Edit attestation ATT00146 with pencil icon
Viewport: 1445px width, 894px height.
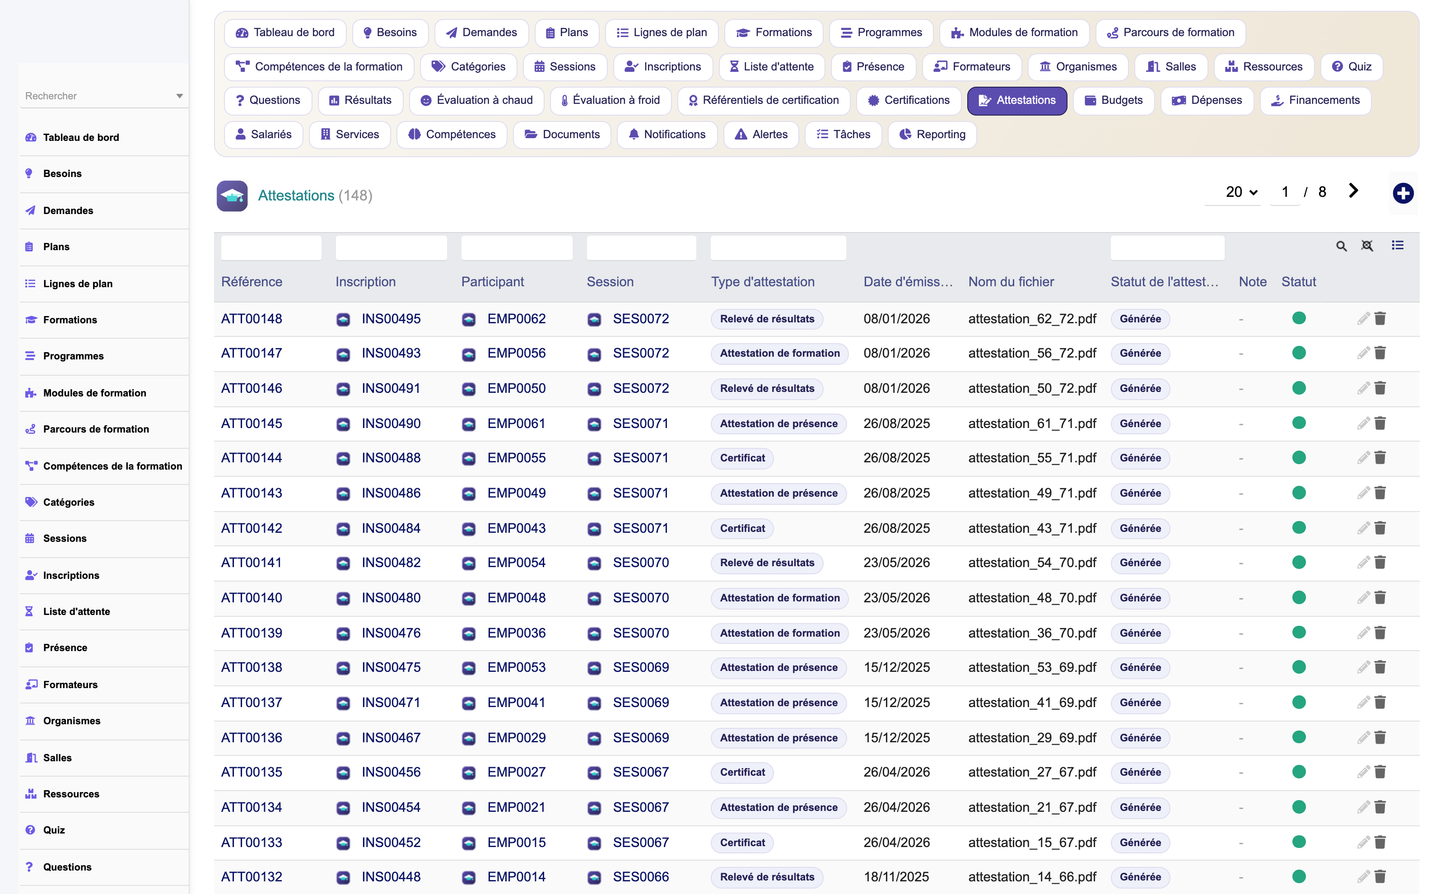click(1363, 388)
